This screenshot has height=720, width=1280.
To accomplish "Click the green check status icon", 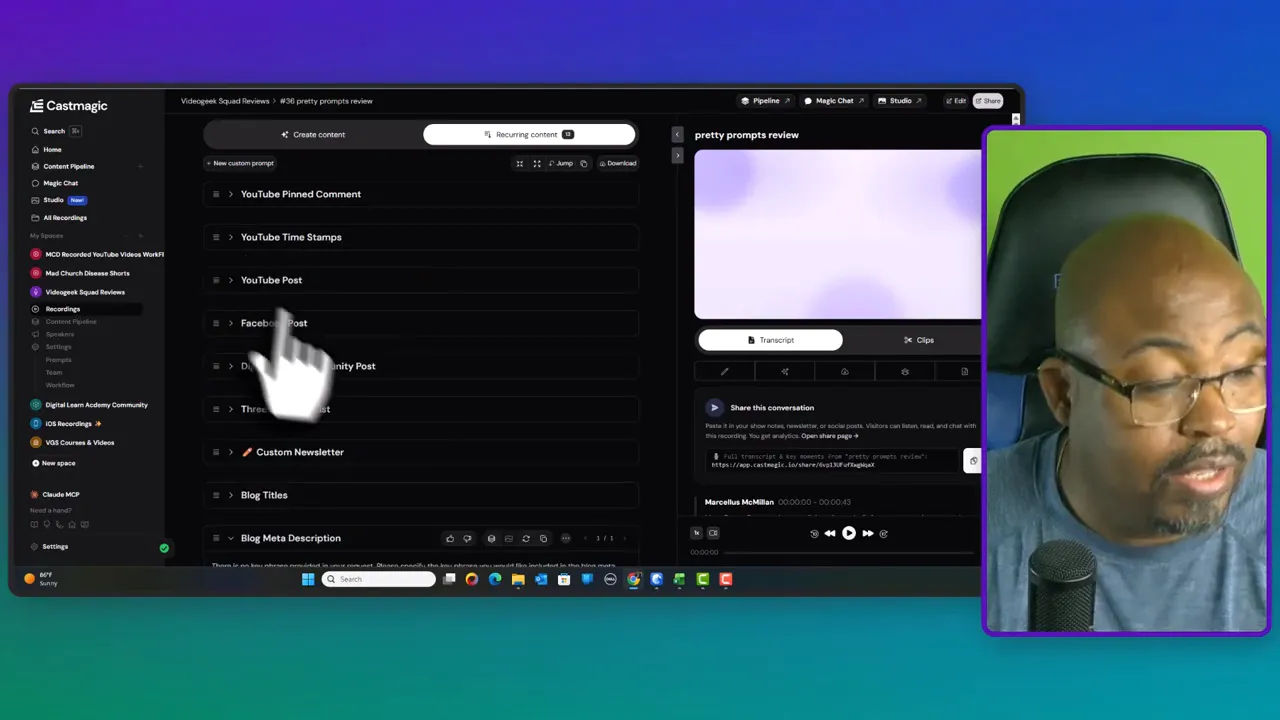I will tap(164, 548).
